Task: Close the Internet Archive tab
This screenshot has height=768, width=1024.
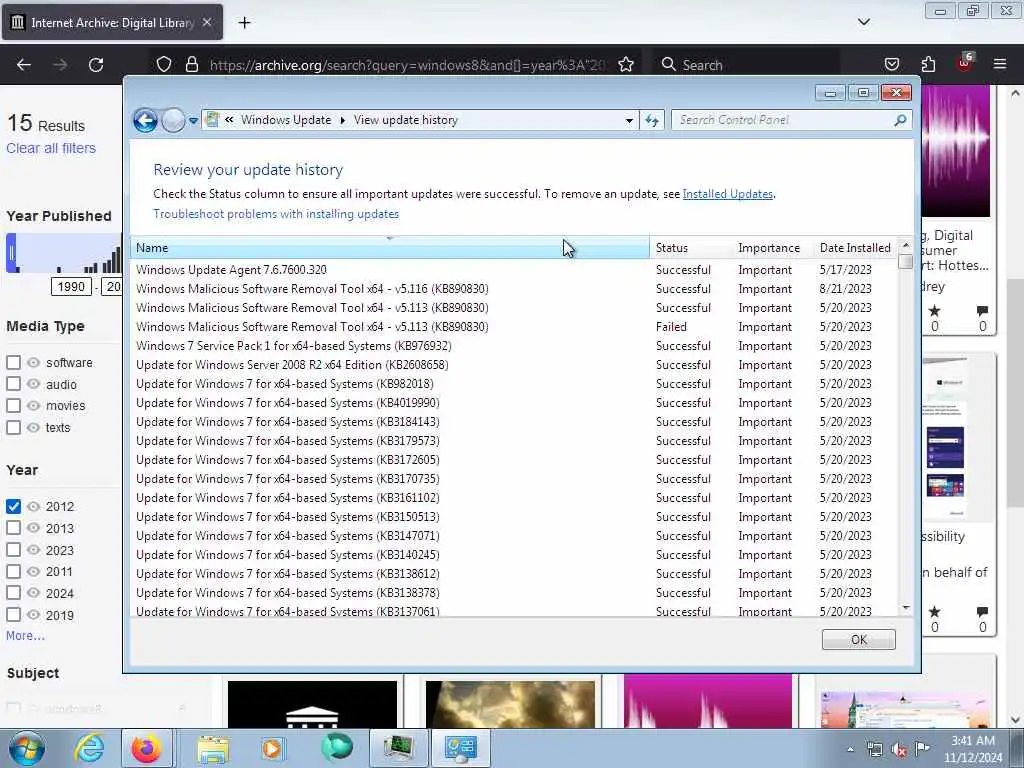Action: 206,22
